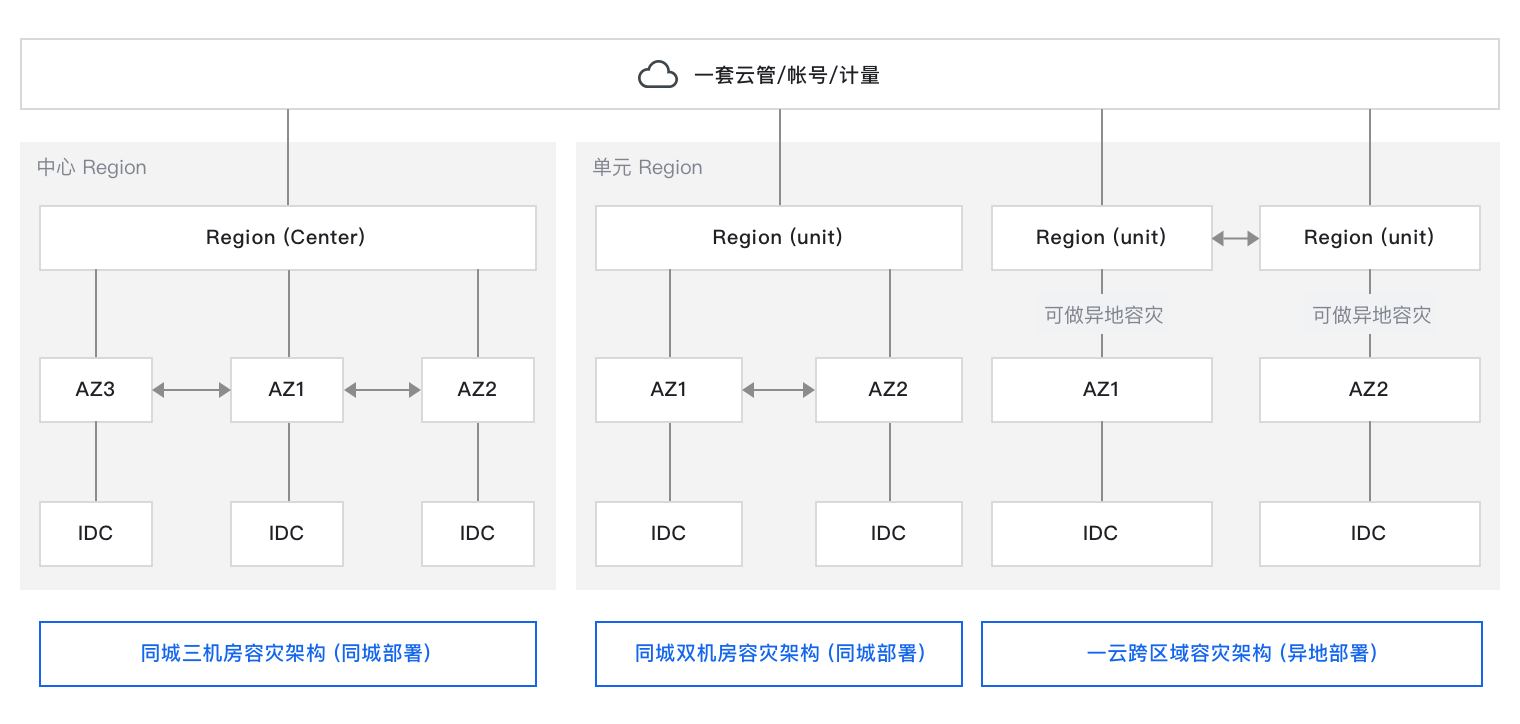Click the arrow linking AZ1 and AZ2 in 中心 Region
Image resolution: width=1520 pixels, height=724 pixels.
point(382,390)
